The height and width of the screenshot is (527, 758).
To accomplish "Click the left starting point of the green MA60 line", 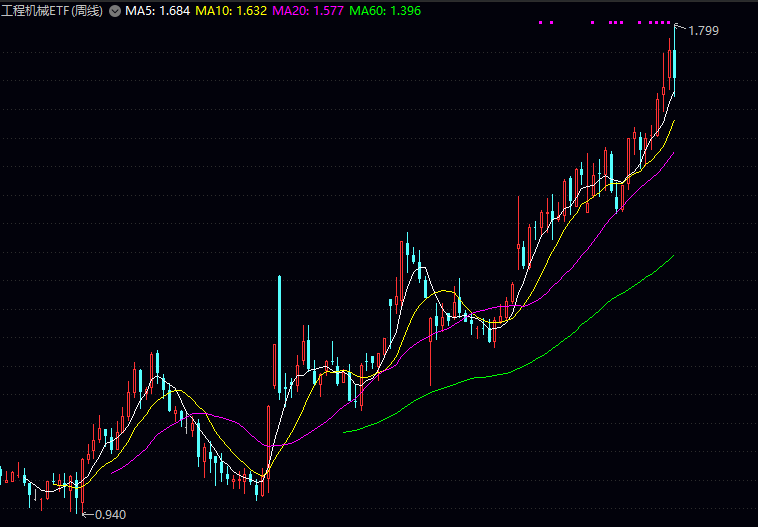I will 344,432.
